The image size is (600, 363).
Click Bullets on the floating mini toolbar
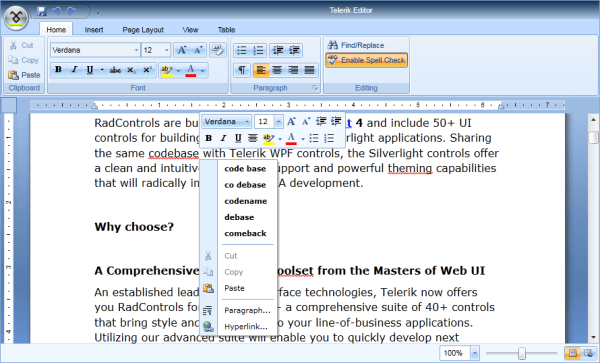pyautogui.click(x=314, y=138)
